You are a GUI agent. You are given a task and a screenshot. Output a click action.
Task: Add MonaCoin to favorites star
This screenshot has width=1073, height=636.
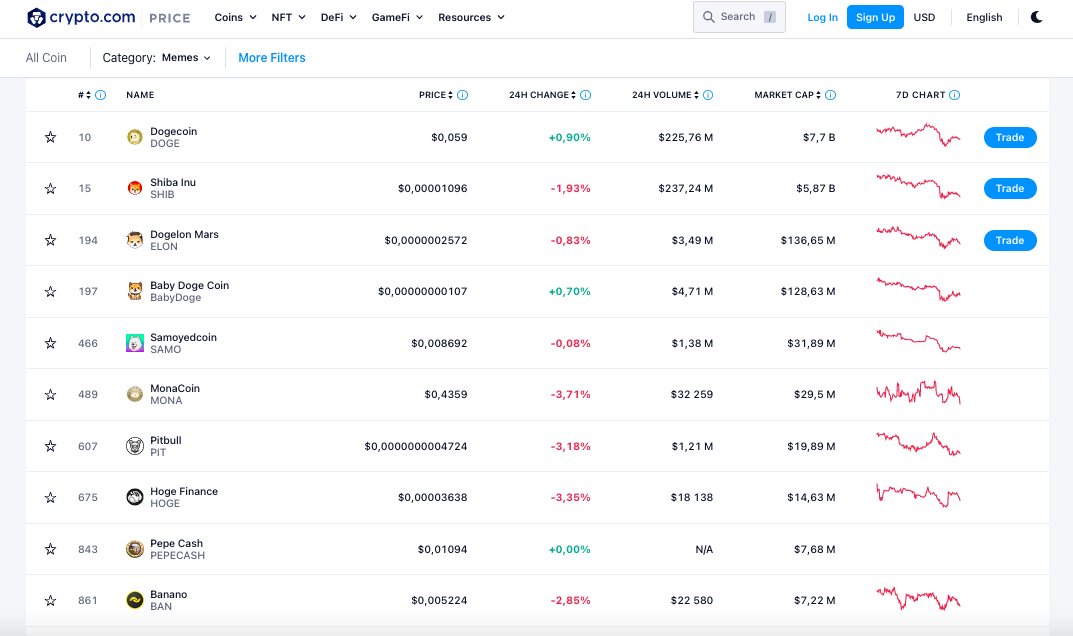(x=51, y=394)
